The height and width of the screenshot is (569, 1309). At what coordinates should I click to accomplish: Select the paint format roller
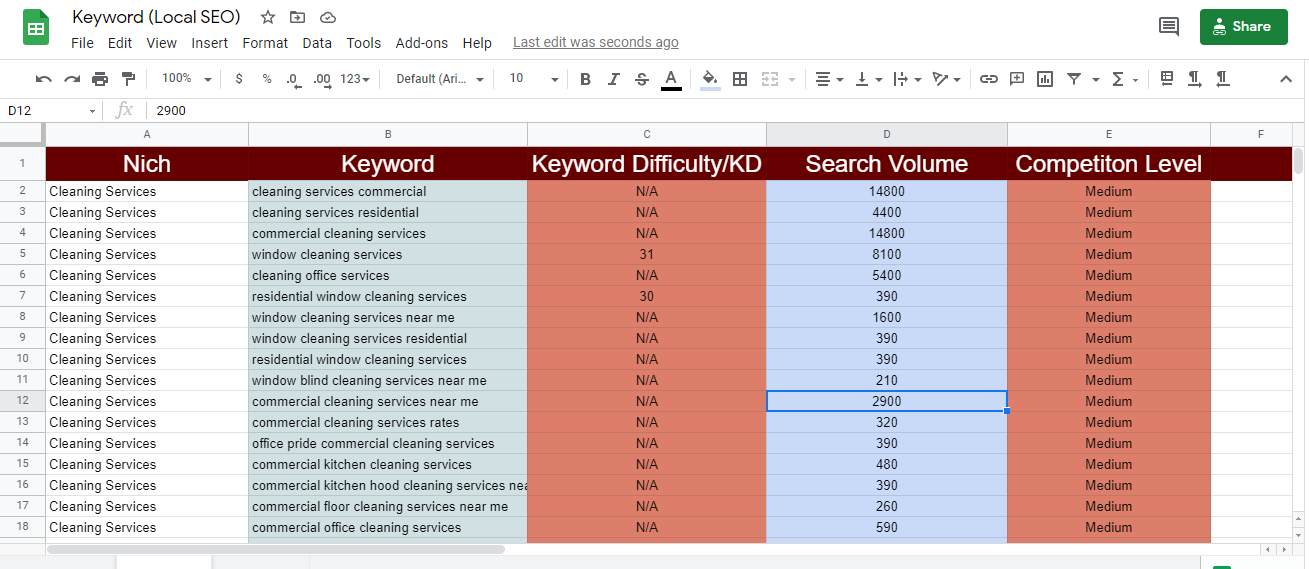(x=128, y=79)
